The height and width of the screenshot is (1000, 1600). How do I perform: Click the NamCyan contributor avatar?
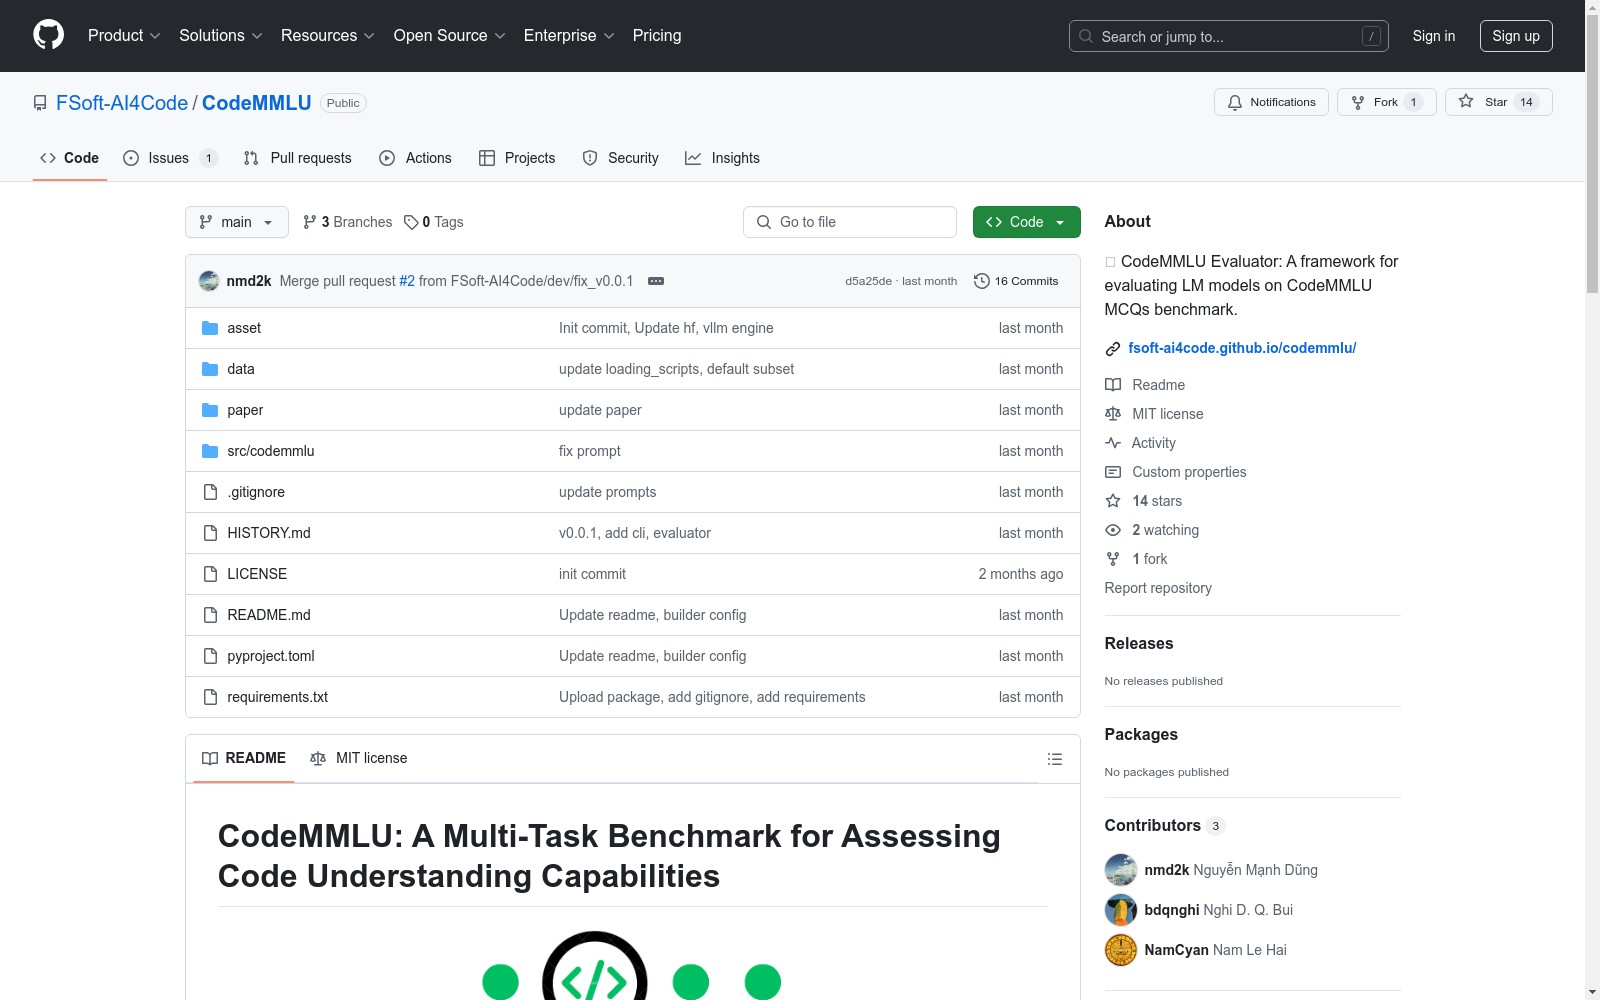point(1121,950)
